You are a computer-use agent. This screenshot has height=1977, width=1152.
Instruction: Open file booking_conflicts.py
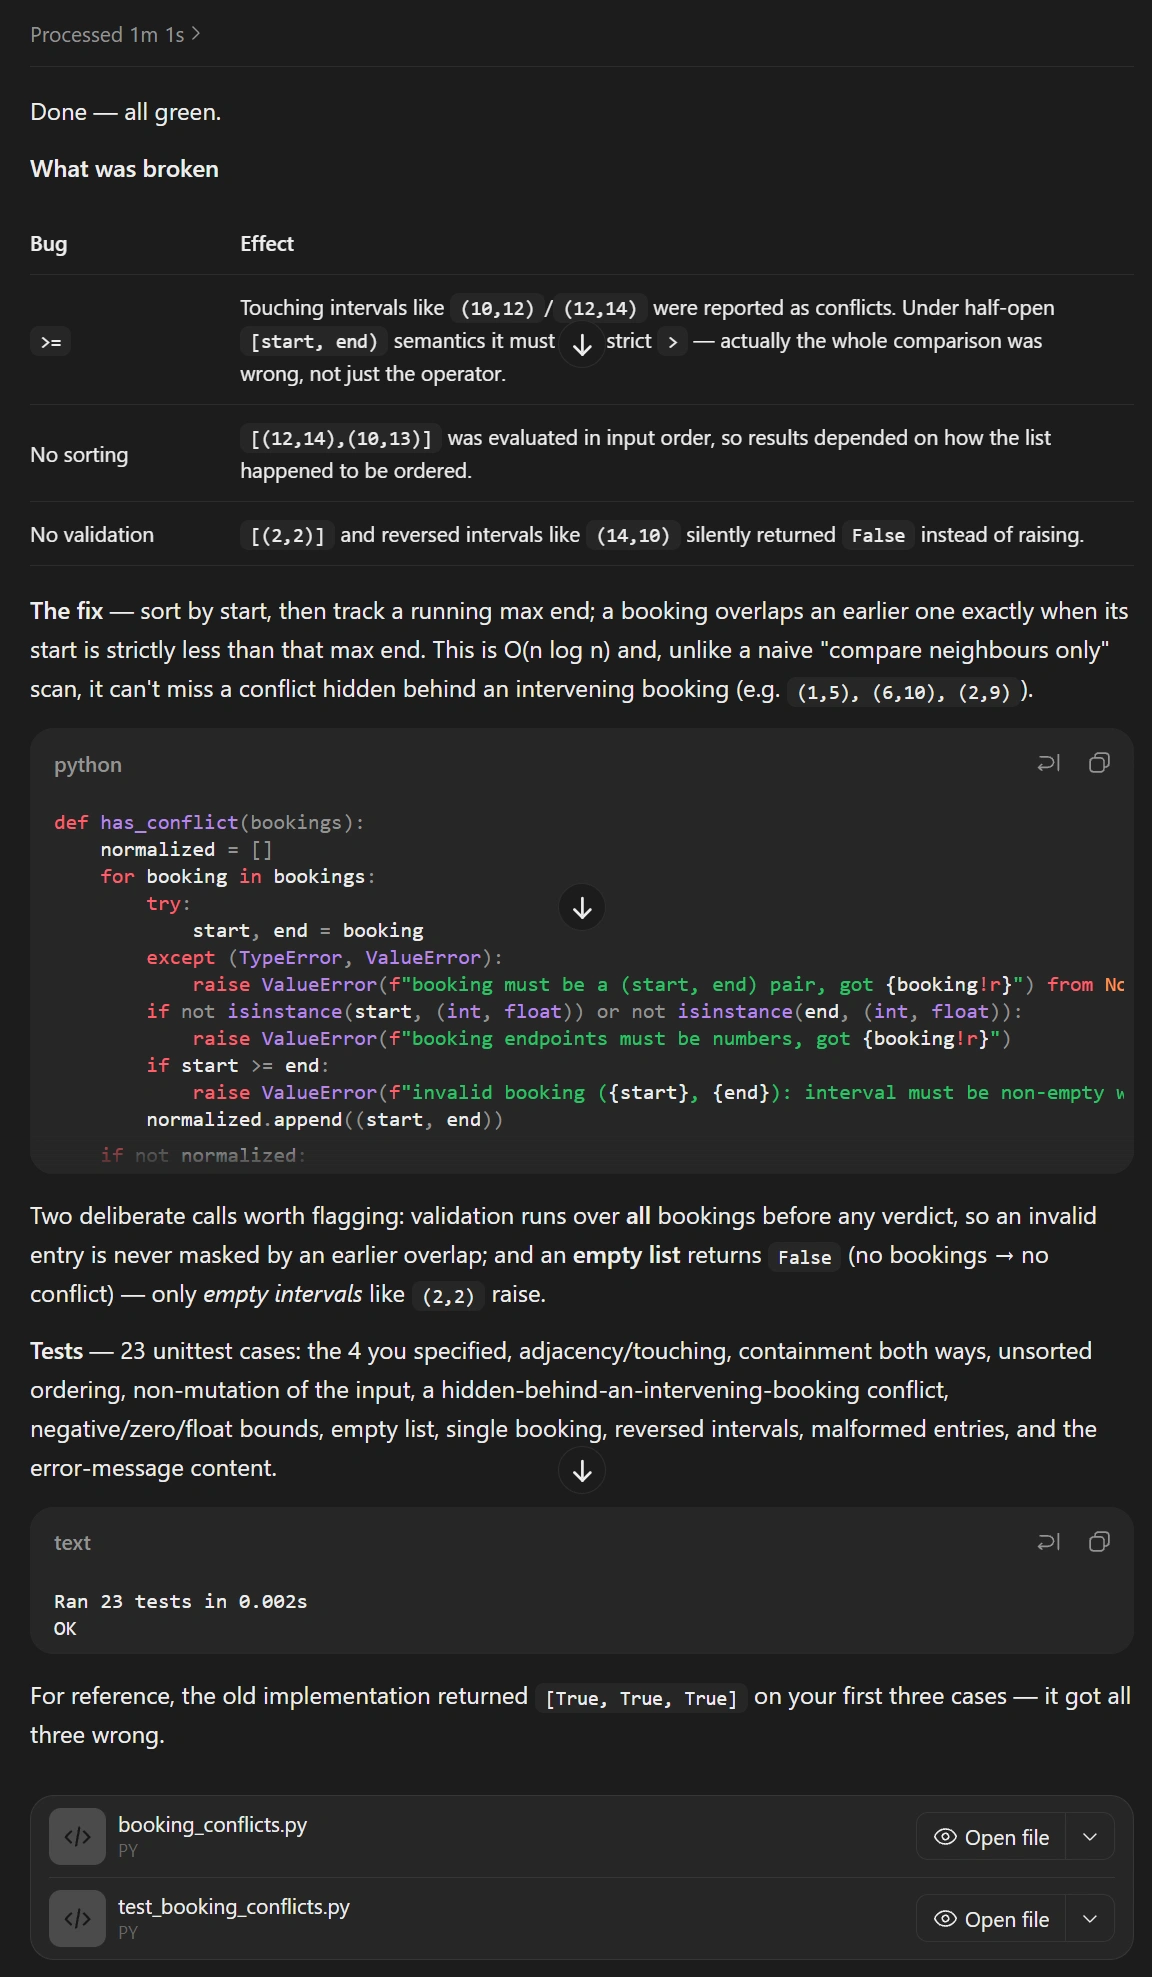click(x=991, y=1837)
